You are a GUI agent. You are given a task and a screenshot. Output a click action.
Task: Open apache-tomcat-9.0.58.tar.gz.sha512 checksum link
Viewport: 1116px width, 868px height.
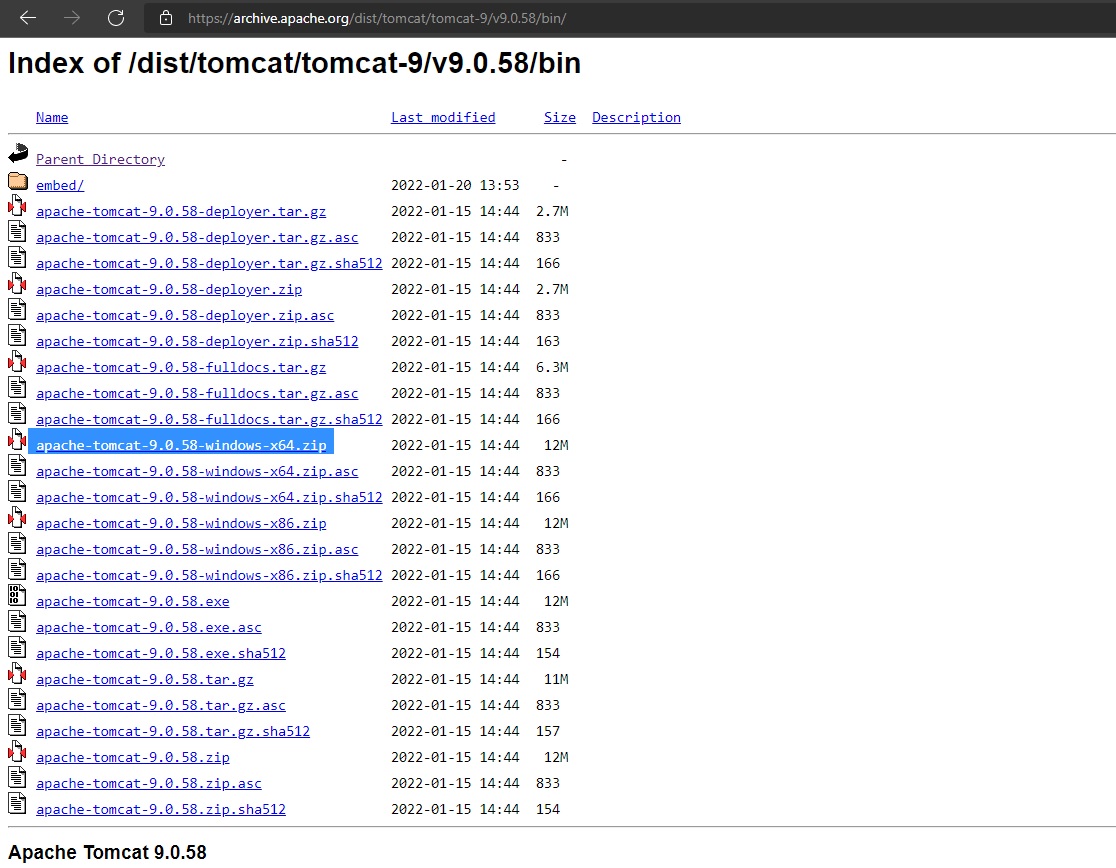pyautogui.click(x=173, y=731)
